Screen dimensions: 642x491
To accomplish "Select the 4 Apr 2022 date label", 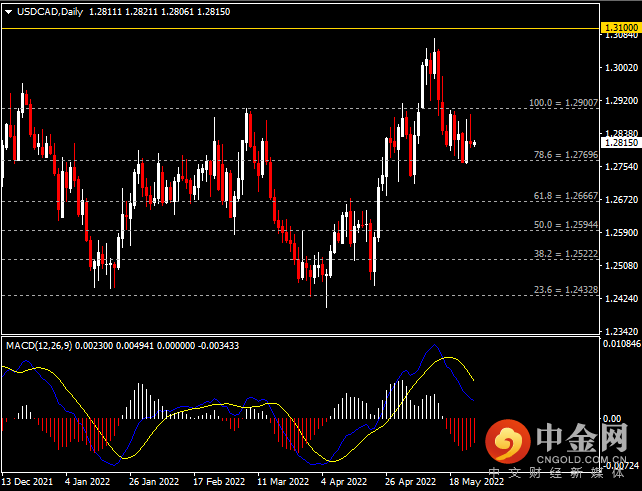I will point(344,482).
